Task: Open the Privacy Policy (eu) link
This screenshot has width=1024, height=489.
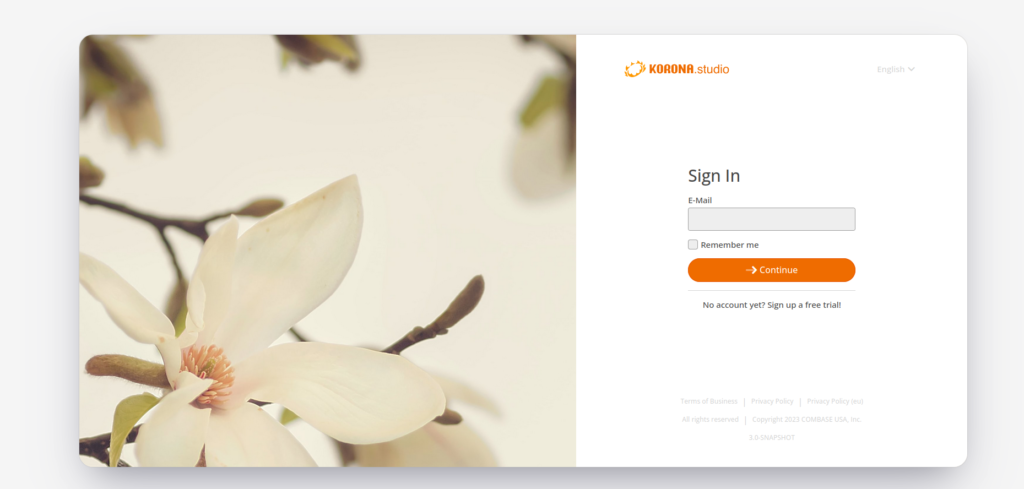Action: (x=835, y=402)
